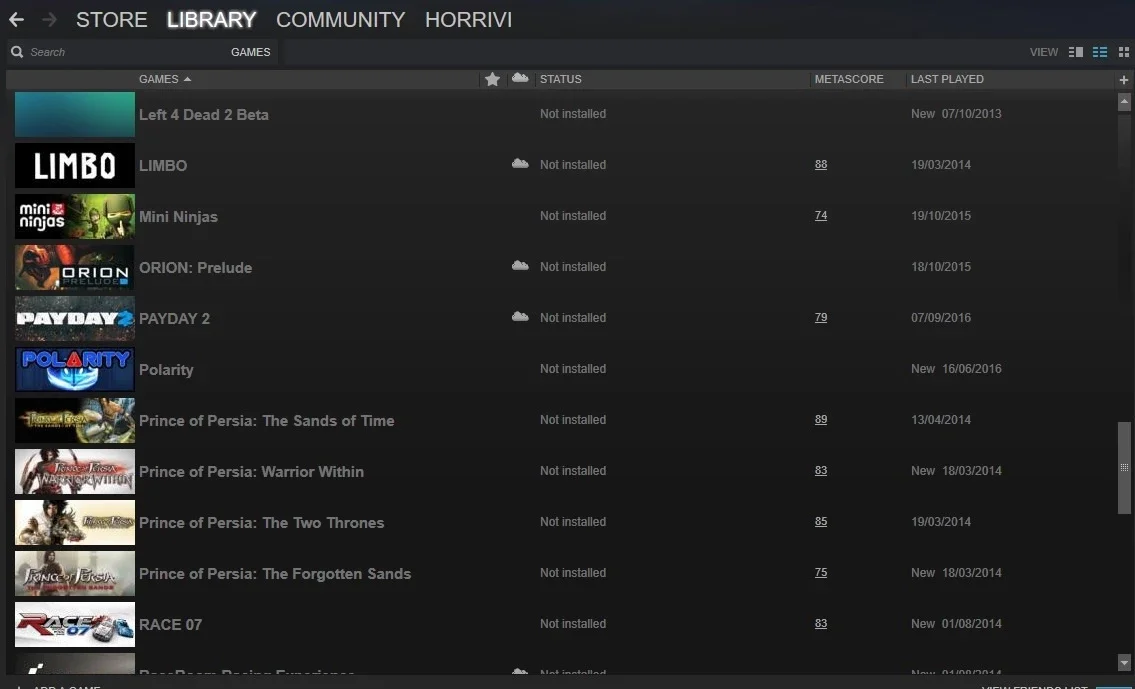Open the COMMUNITY tab
1135x689 pixels.
(340, 20)
